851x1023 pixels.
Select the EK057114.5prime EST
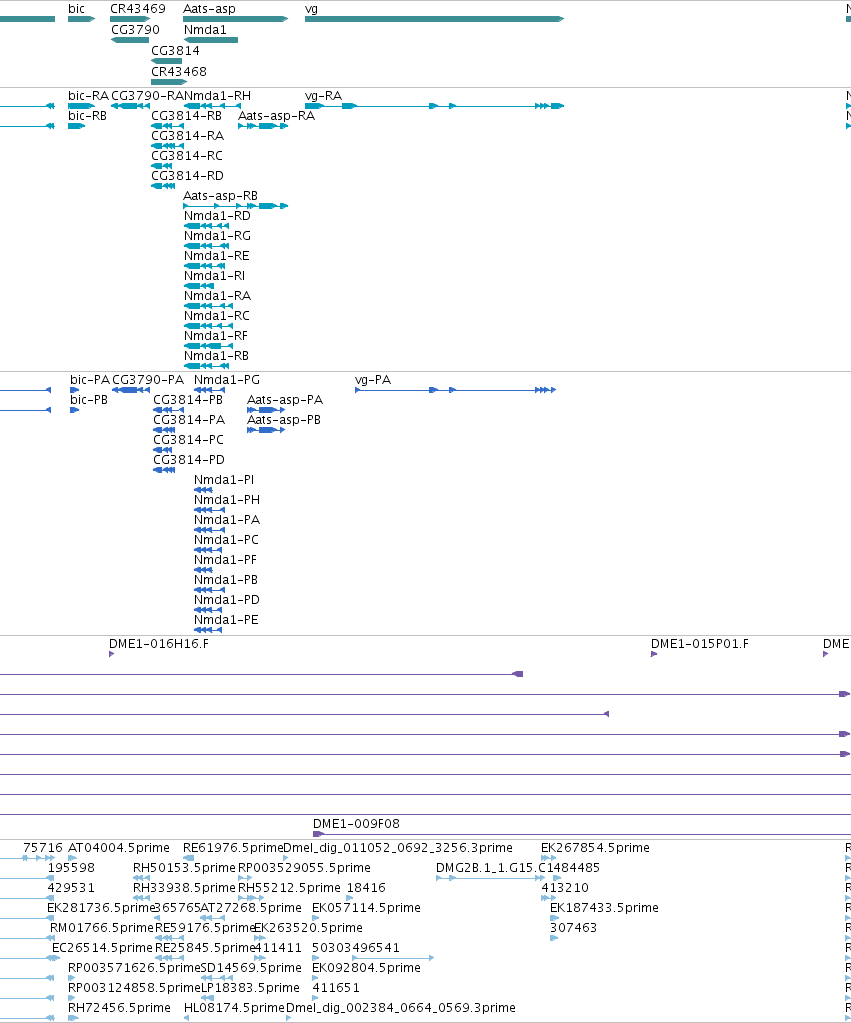point(316,918)
